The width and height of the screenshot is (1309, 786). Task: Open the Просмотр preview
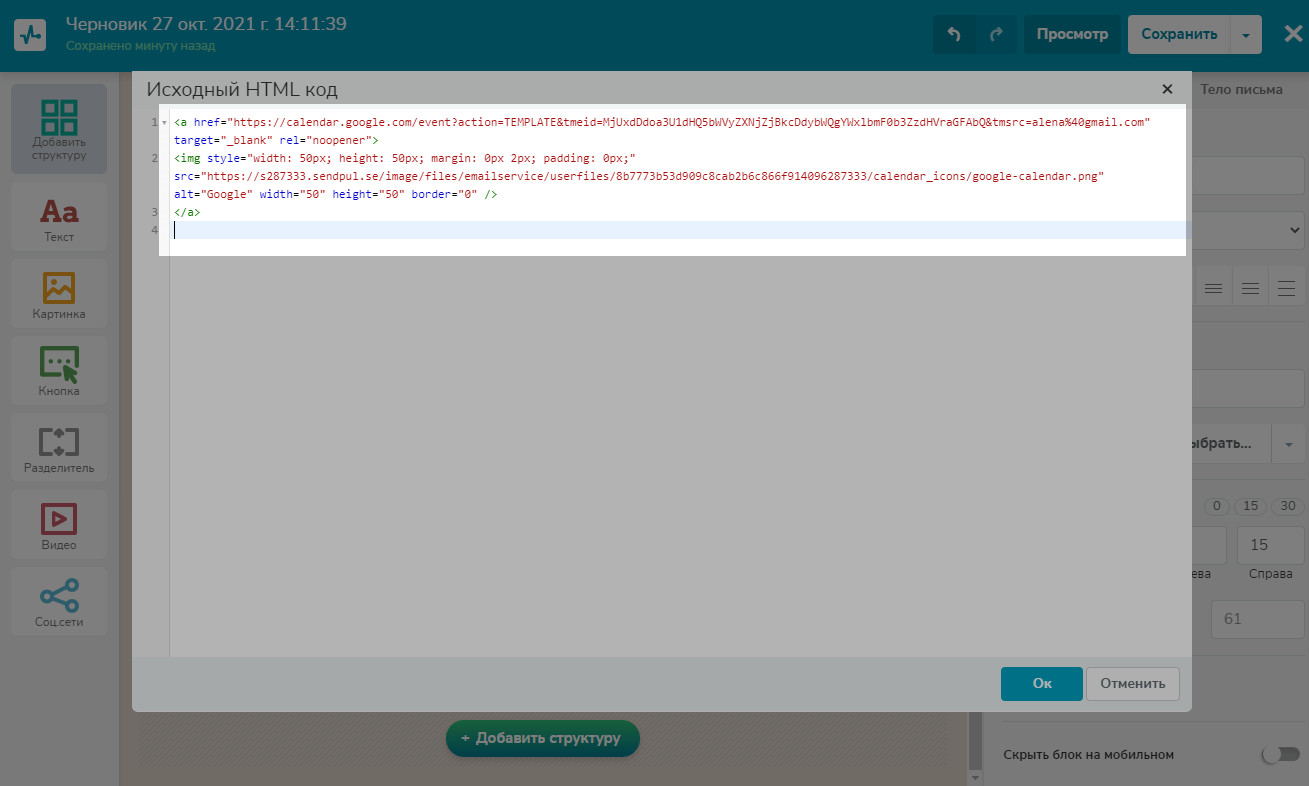click(x=1072, y=34)
